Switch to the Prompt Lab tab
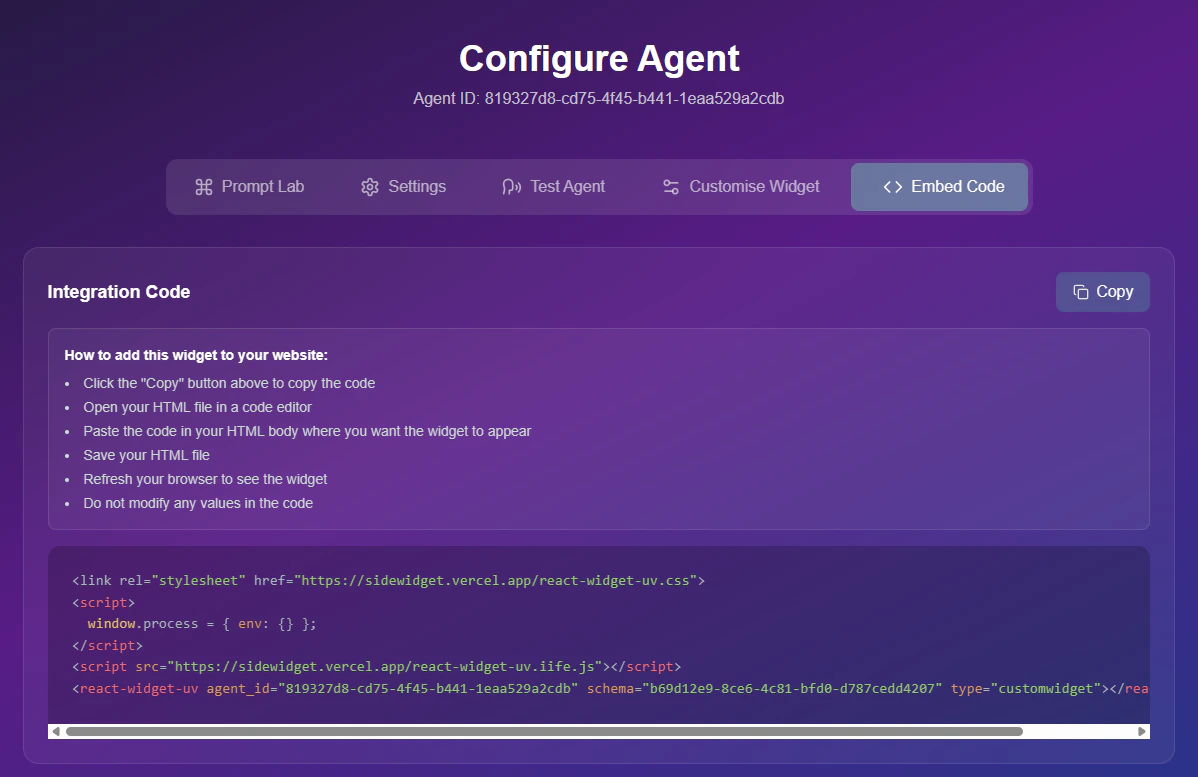The height and width of the screenshot is (777, 1198). point(249,186)
